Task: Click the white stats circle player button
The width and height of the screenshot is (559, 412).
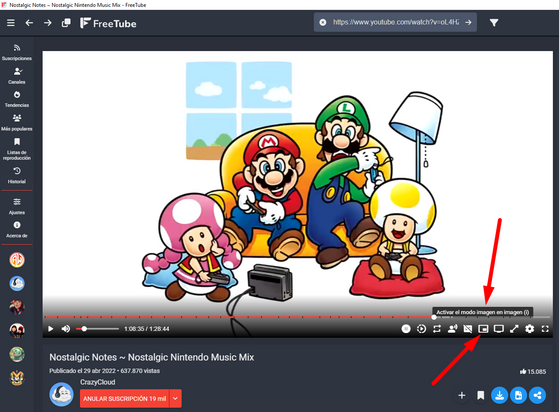Action: [x=406, y=329]
